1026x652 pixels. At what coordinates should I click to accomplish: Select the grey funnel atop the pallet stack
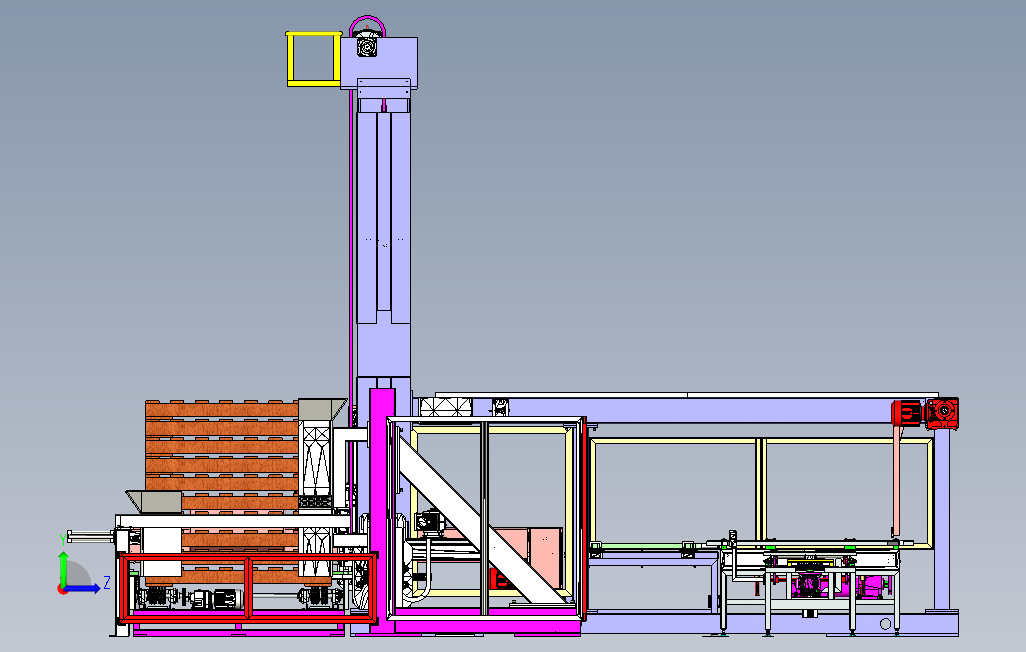tap(322, 410)
